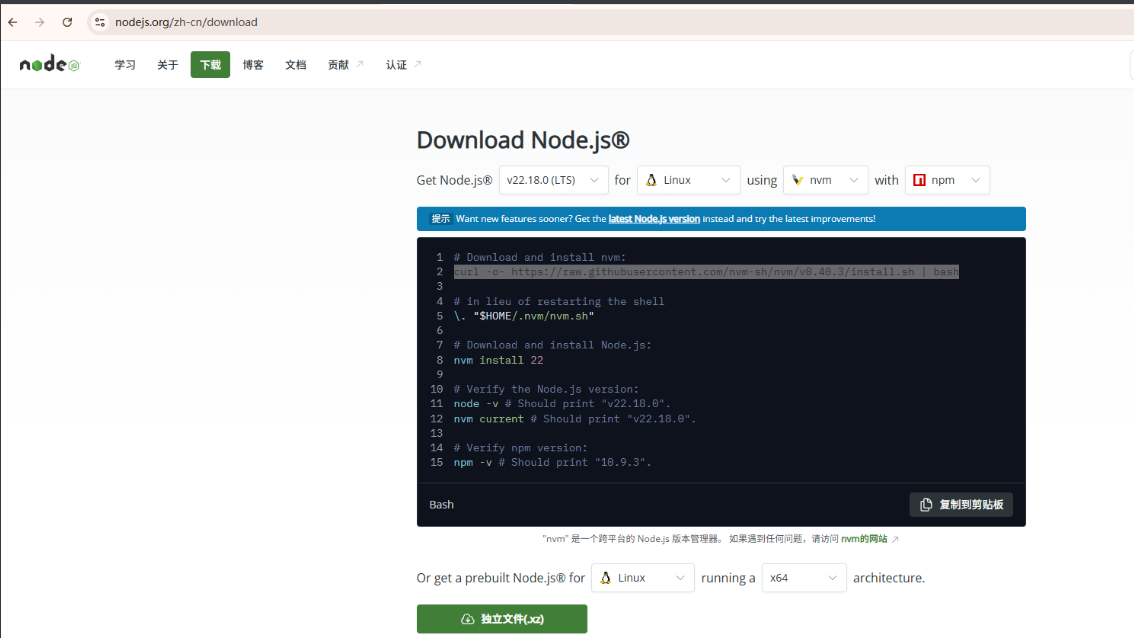The width and height of the screenshot is (1134, 638).
Task: Click the '# in lieu of restarting the shell' comment
Action: [559, 302]
